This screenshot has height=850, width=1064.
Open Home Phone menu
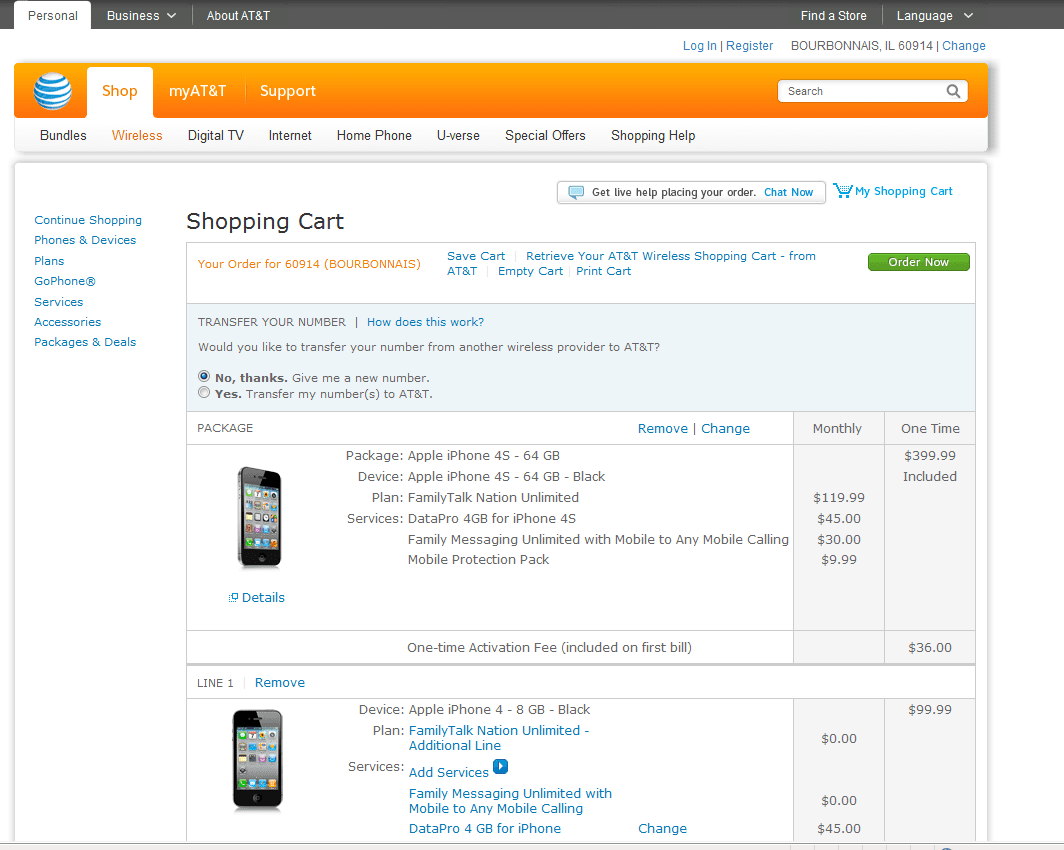coord(374,135)
